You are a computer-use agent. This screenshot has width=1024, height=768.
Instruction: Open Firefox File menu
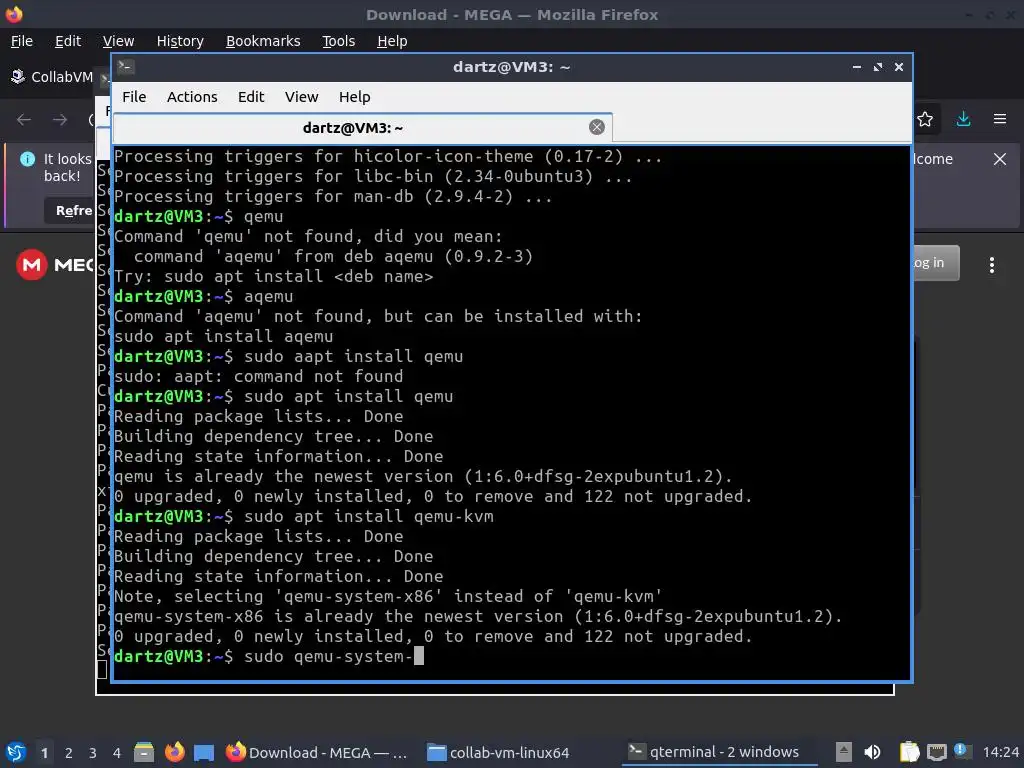pos(22,41)
